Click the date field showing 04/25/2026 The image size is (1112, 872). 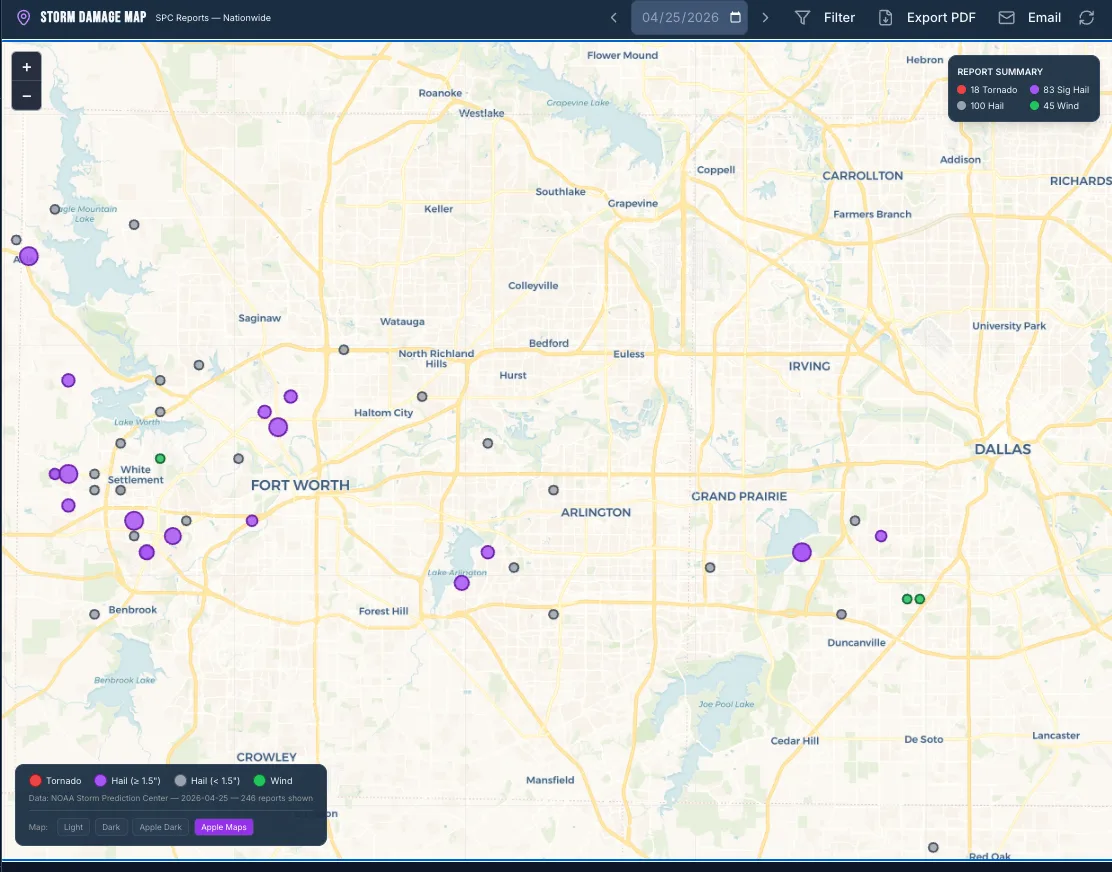(689, 18)
